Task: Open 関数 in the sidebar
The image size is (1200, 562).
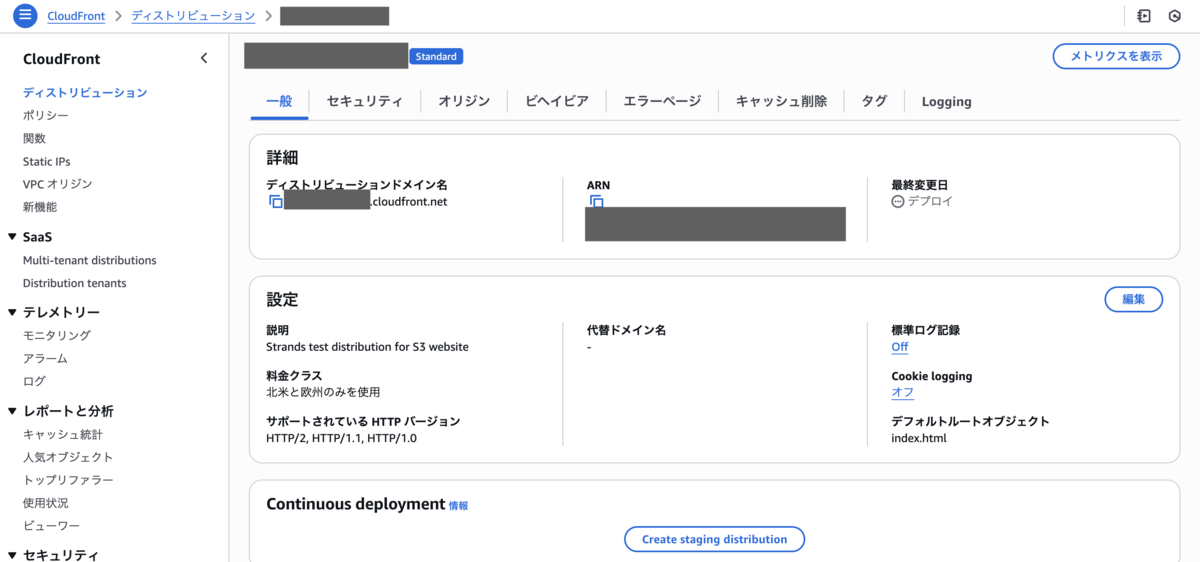Action: click(34, 139)
